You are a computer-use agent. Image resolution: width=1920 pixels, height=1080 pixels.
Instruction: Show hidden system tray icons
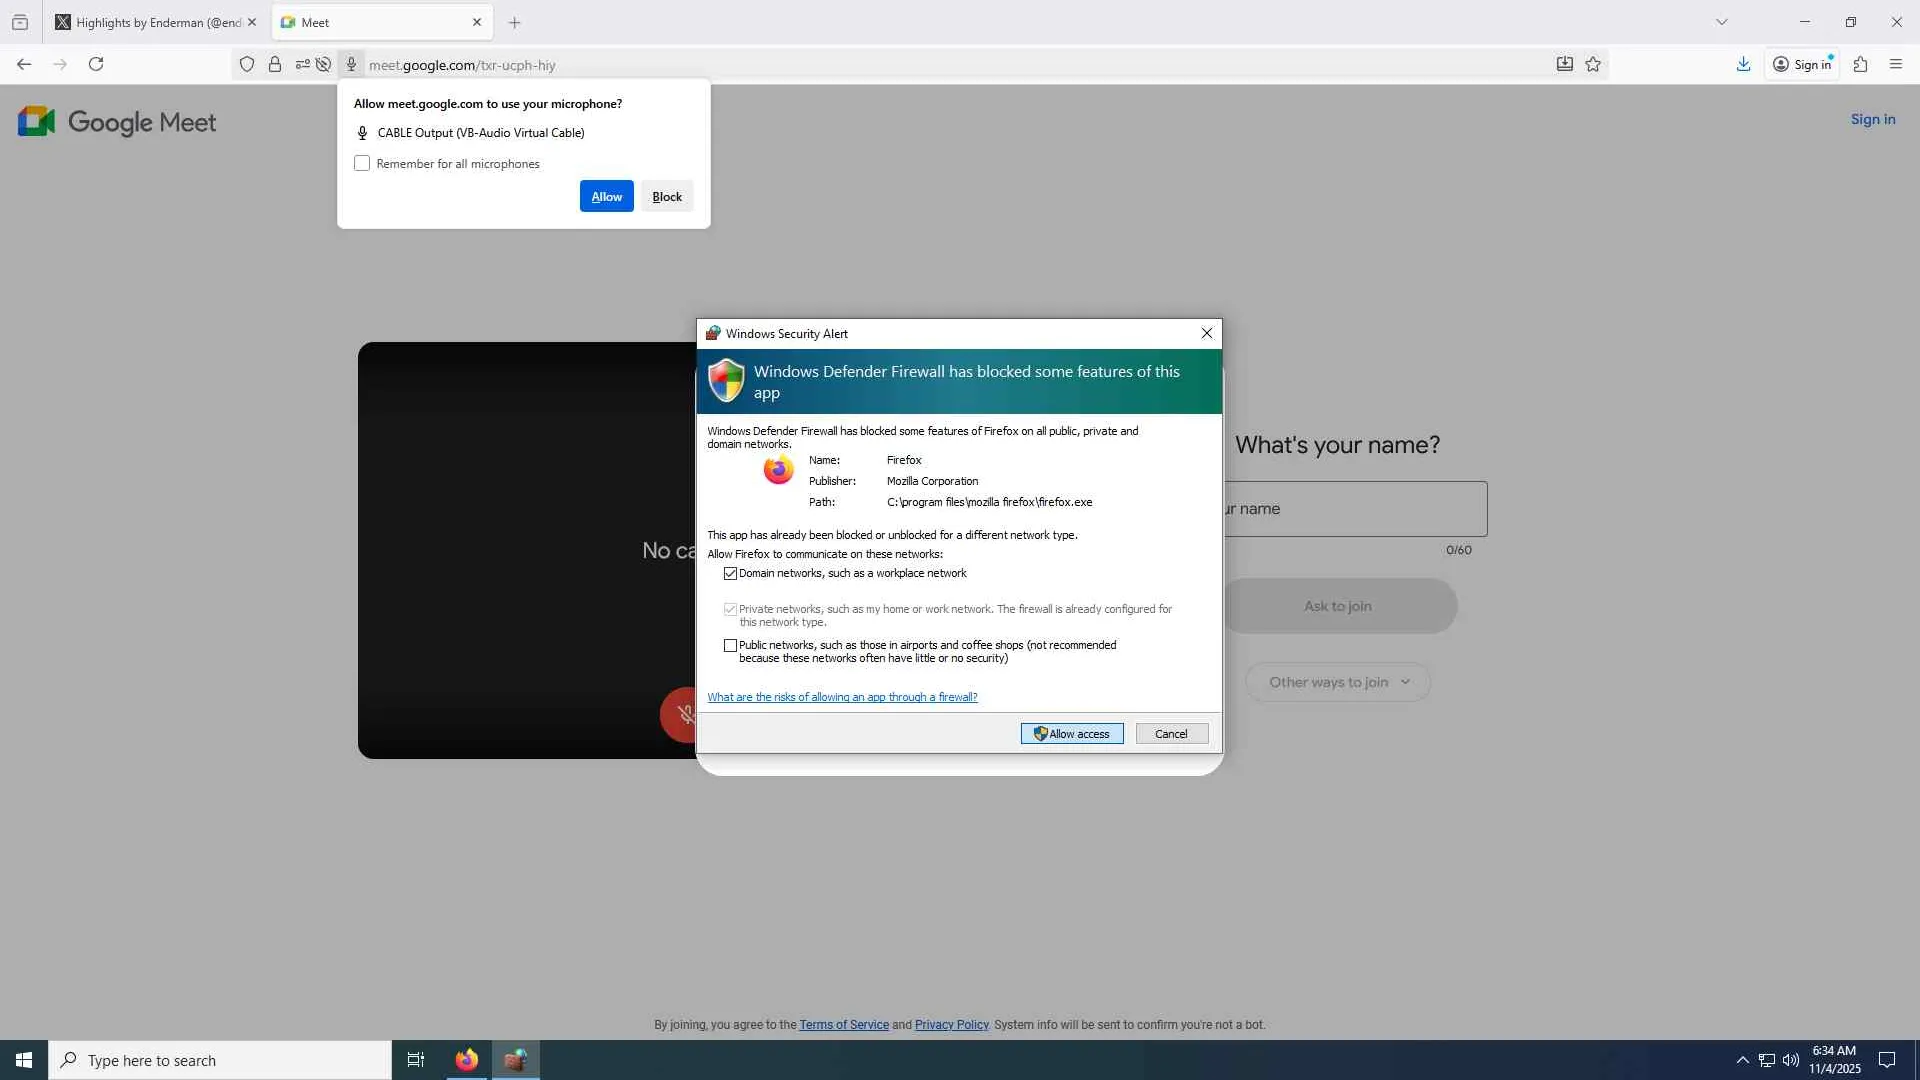[1742, 1060]
